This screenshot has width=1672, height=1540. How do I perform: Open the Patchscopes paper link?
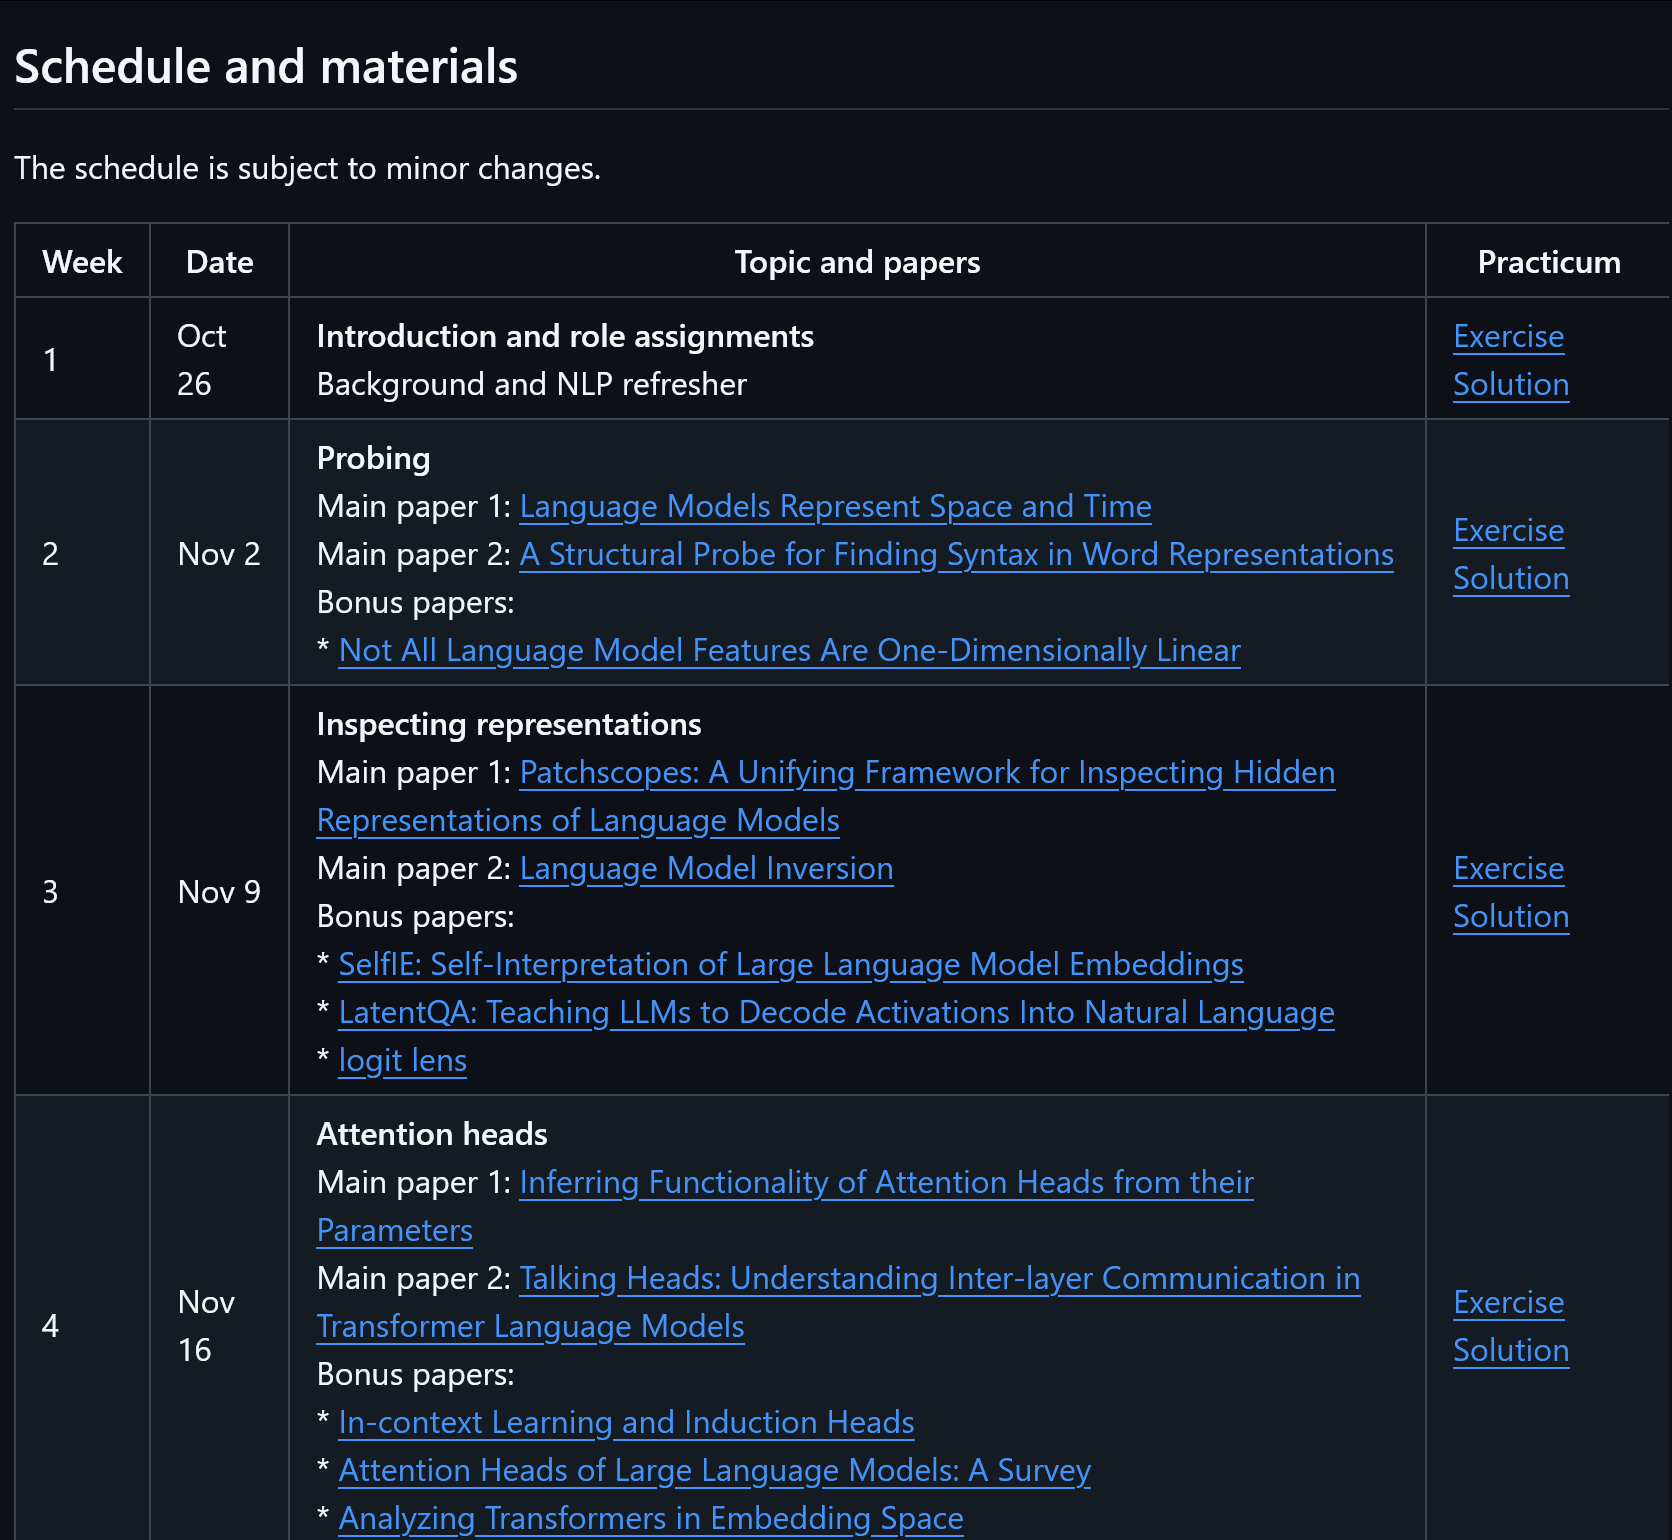(x=926, y=773)
